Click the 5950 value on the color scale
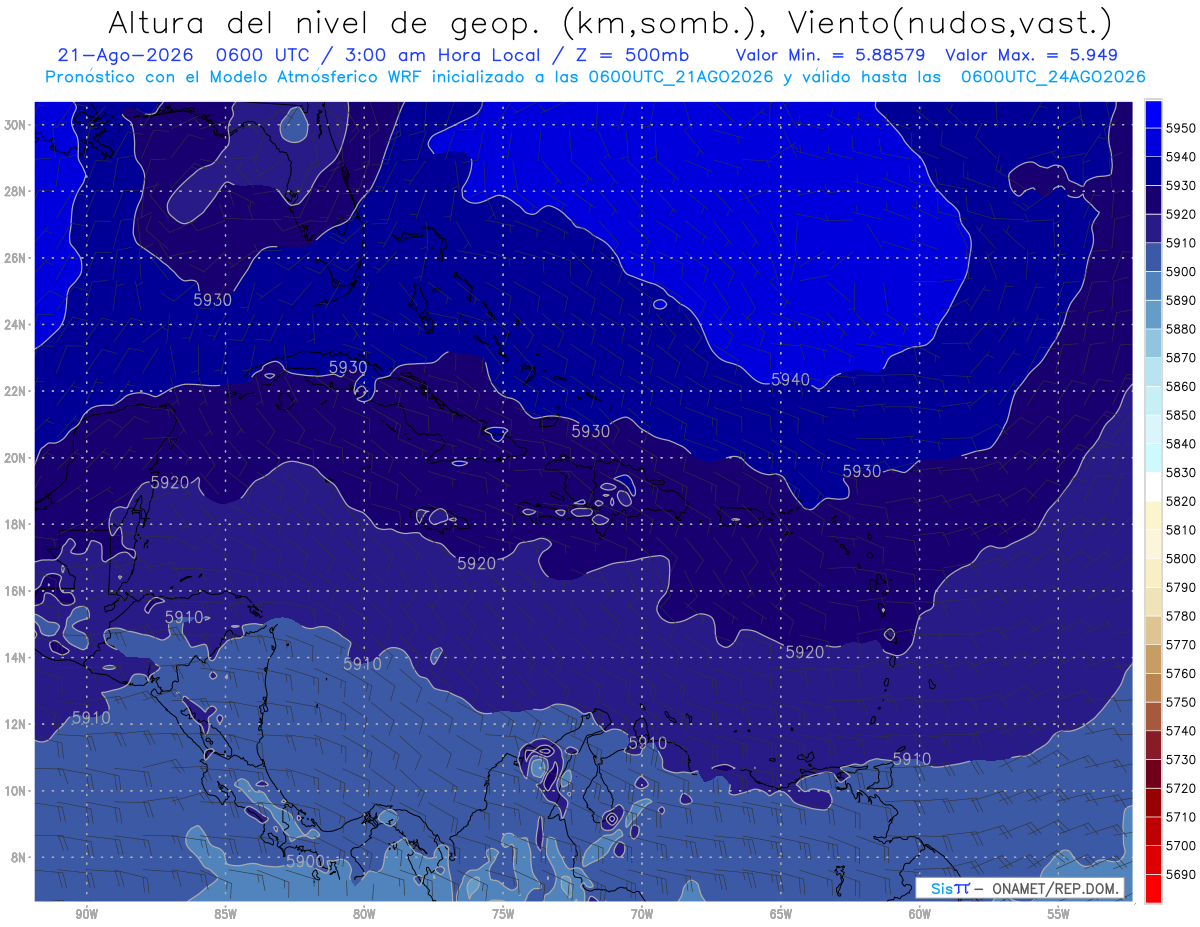Viewport: 1200px width, 927px height. tap(1181, 128)
